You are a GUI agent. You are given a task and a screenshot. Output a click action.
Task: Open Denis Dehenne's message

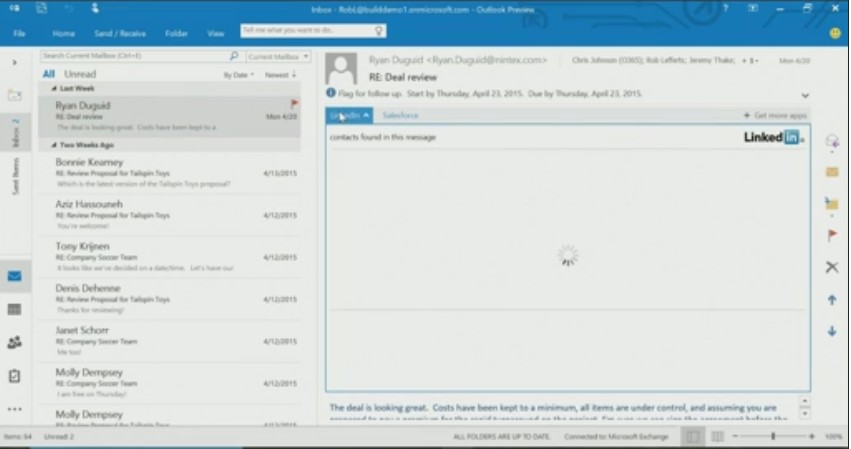[169, 299]
